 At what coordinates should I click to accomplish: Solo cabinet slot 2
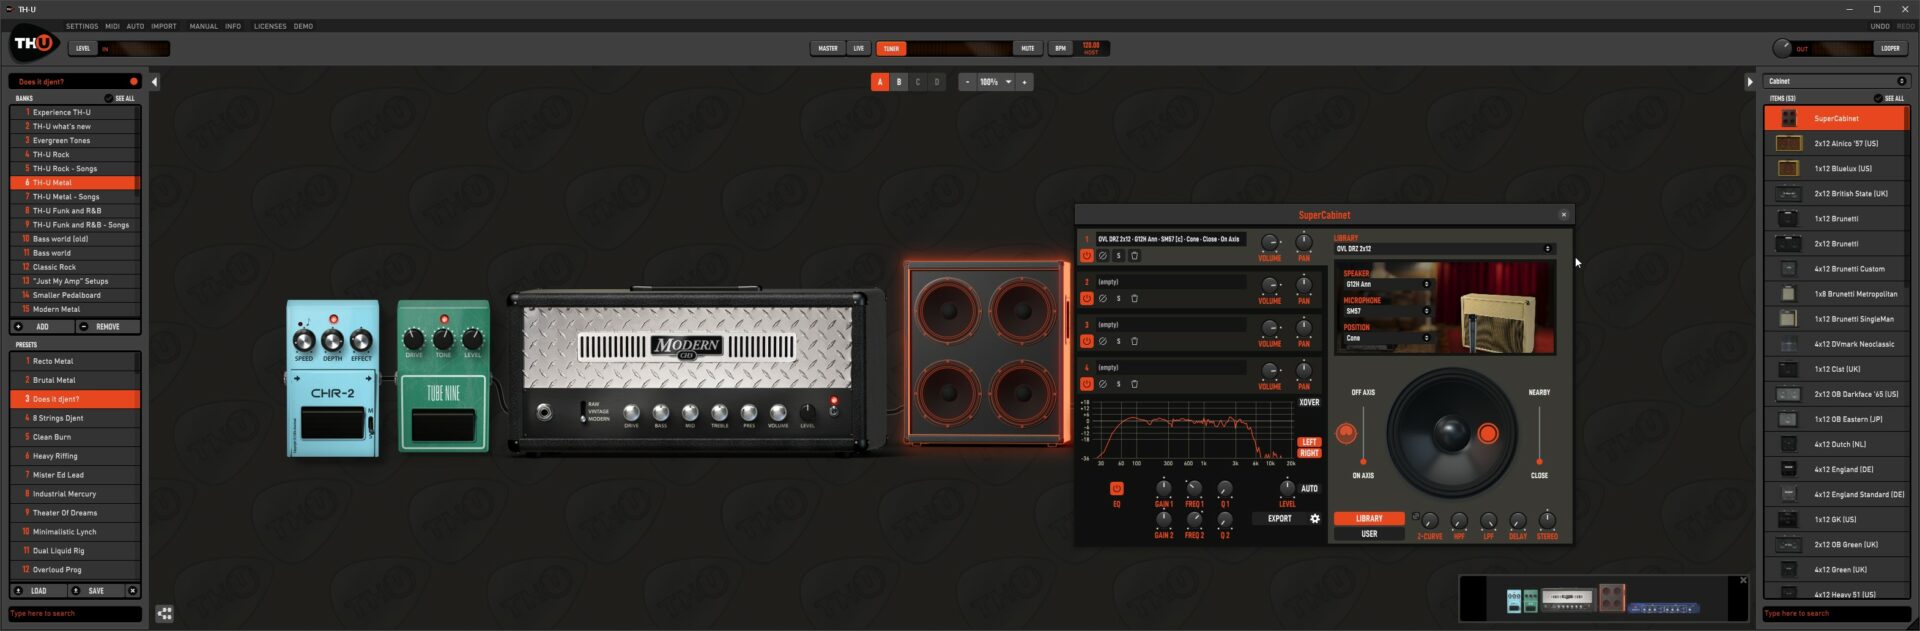(x=1118, y=299)
